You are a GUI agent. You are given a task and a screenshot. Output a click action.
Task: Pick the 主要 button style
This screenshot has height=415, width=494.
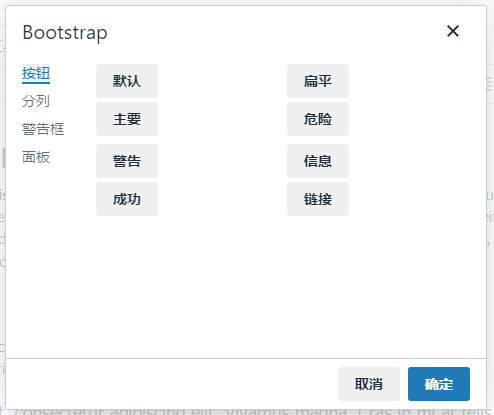pyautogui.click(x=127, y=119)
